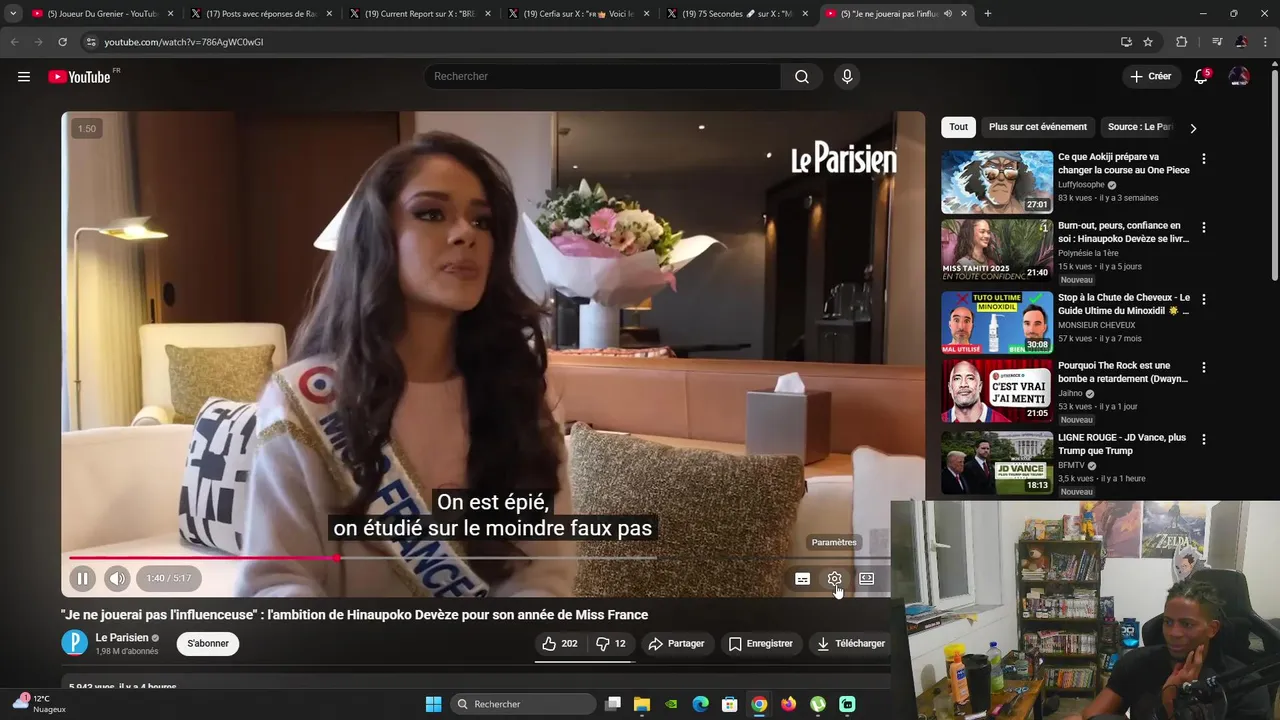
Task: Toggle subtitles on the player
Action: tap(802, 579)
